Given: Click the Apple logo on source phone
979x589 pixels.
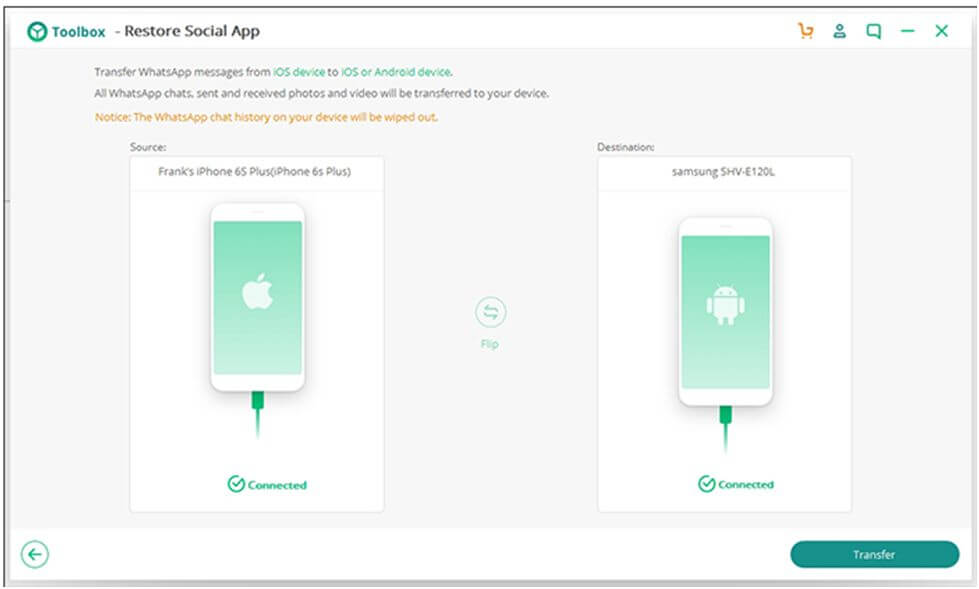Looking at the screenshot, I should 257,293.
